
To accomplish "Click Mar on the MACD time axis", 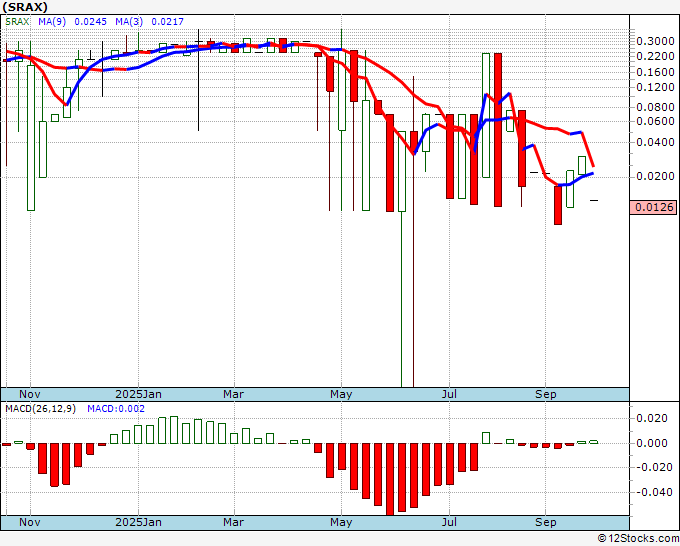I will click(x=233, y=522).
